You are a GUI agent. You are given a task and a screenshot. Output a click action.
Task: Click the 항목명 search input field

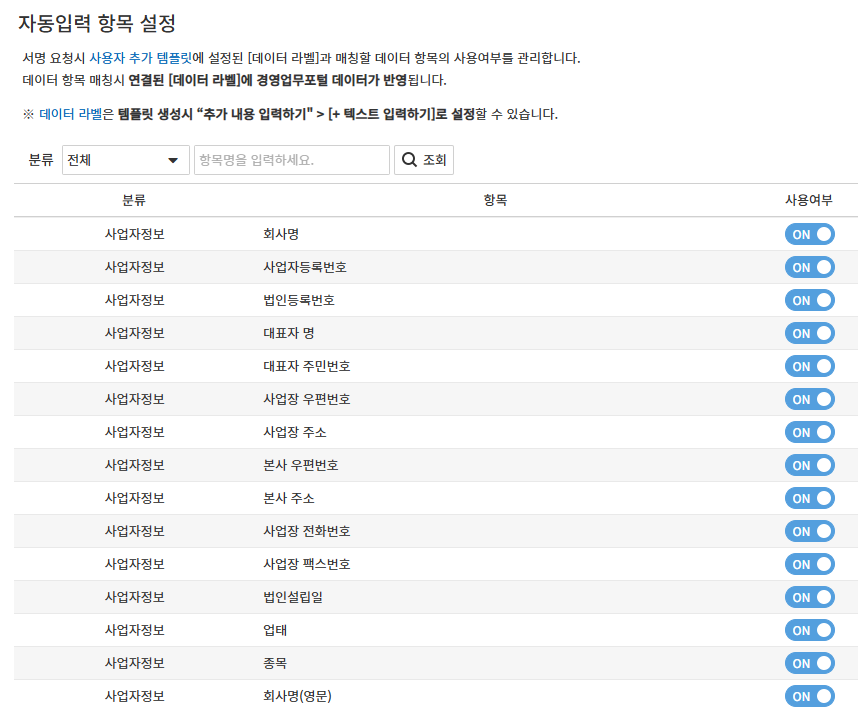coord(292,160)
